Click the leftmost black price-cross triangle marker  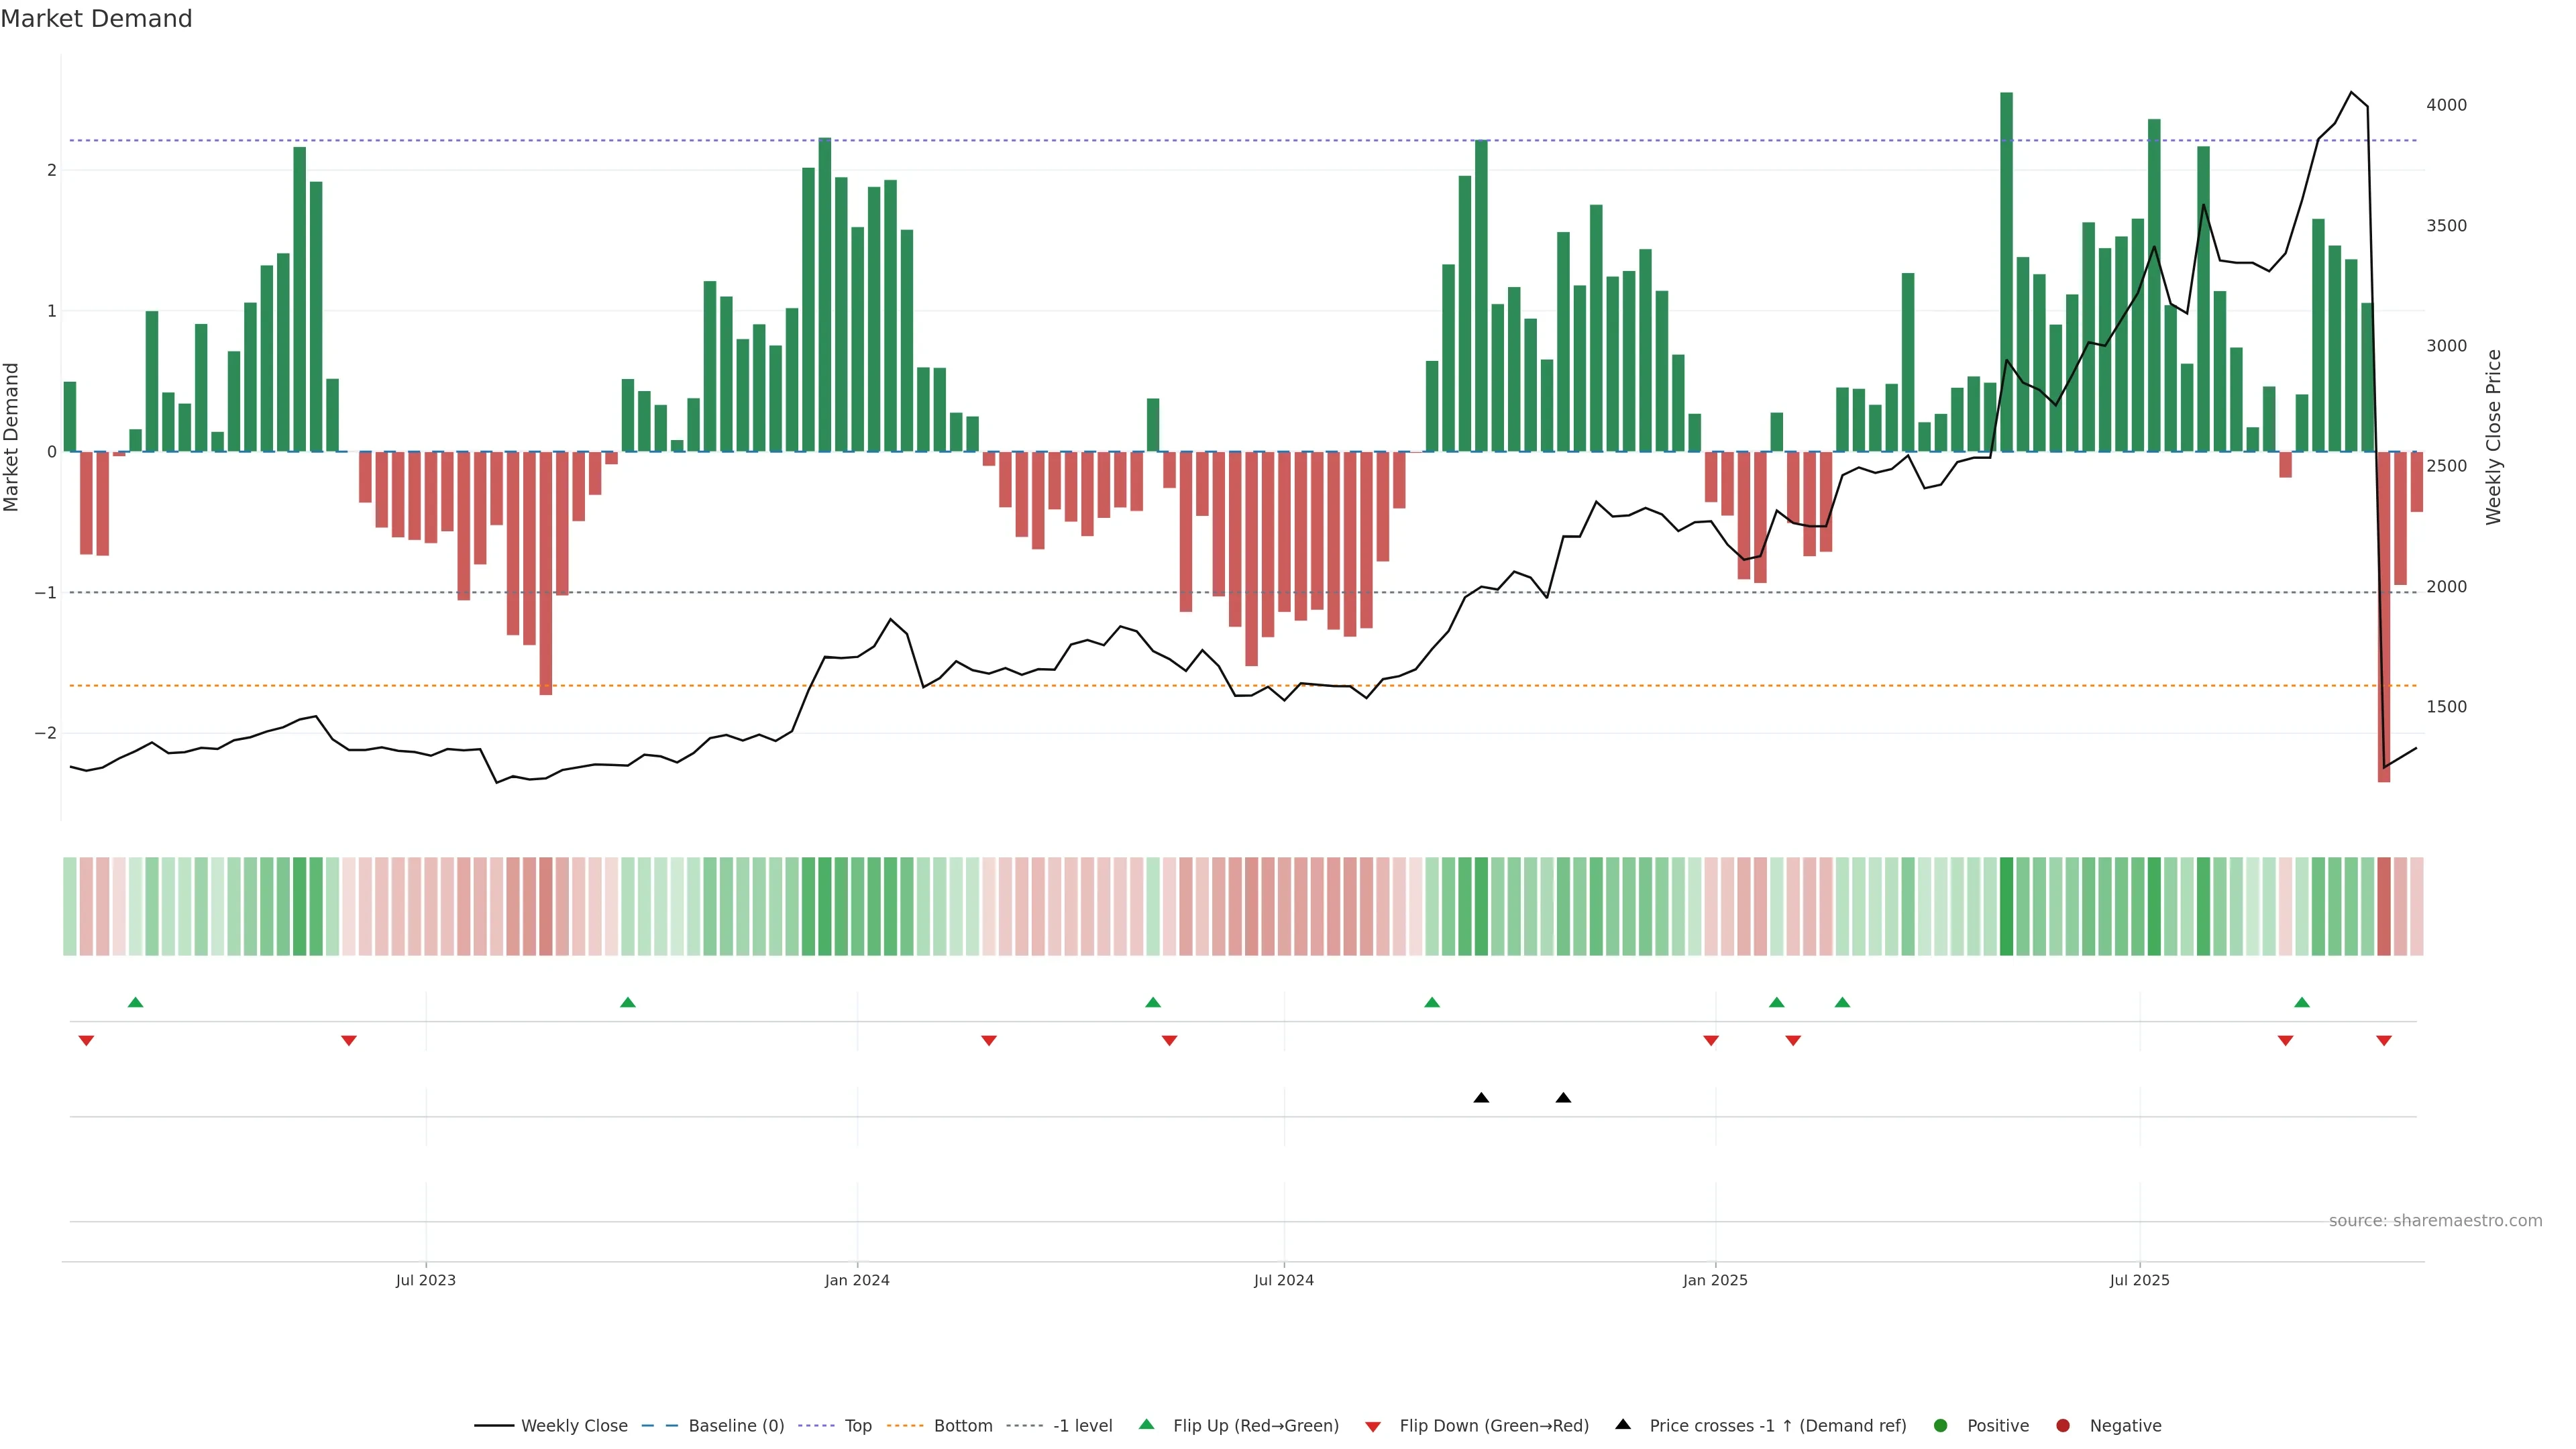pyautogui.click(x=1481, y=1098)
